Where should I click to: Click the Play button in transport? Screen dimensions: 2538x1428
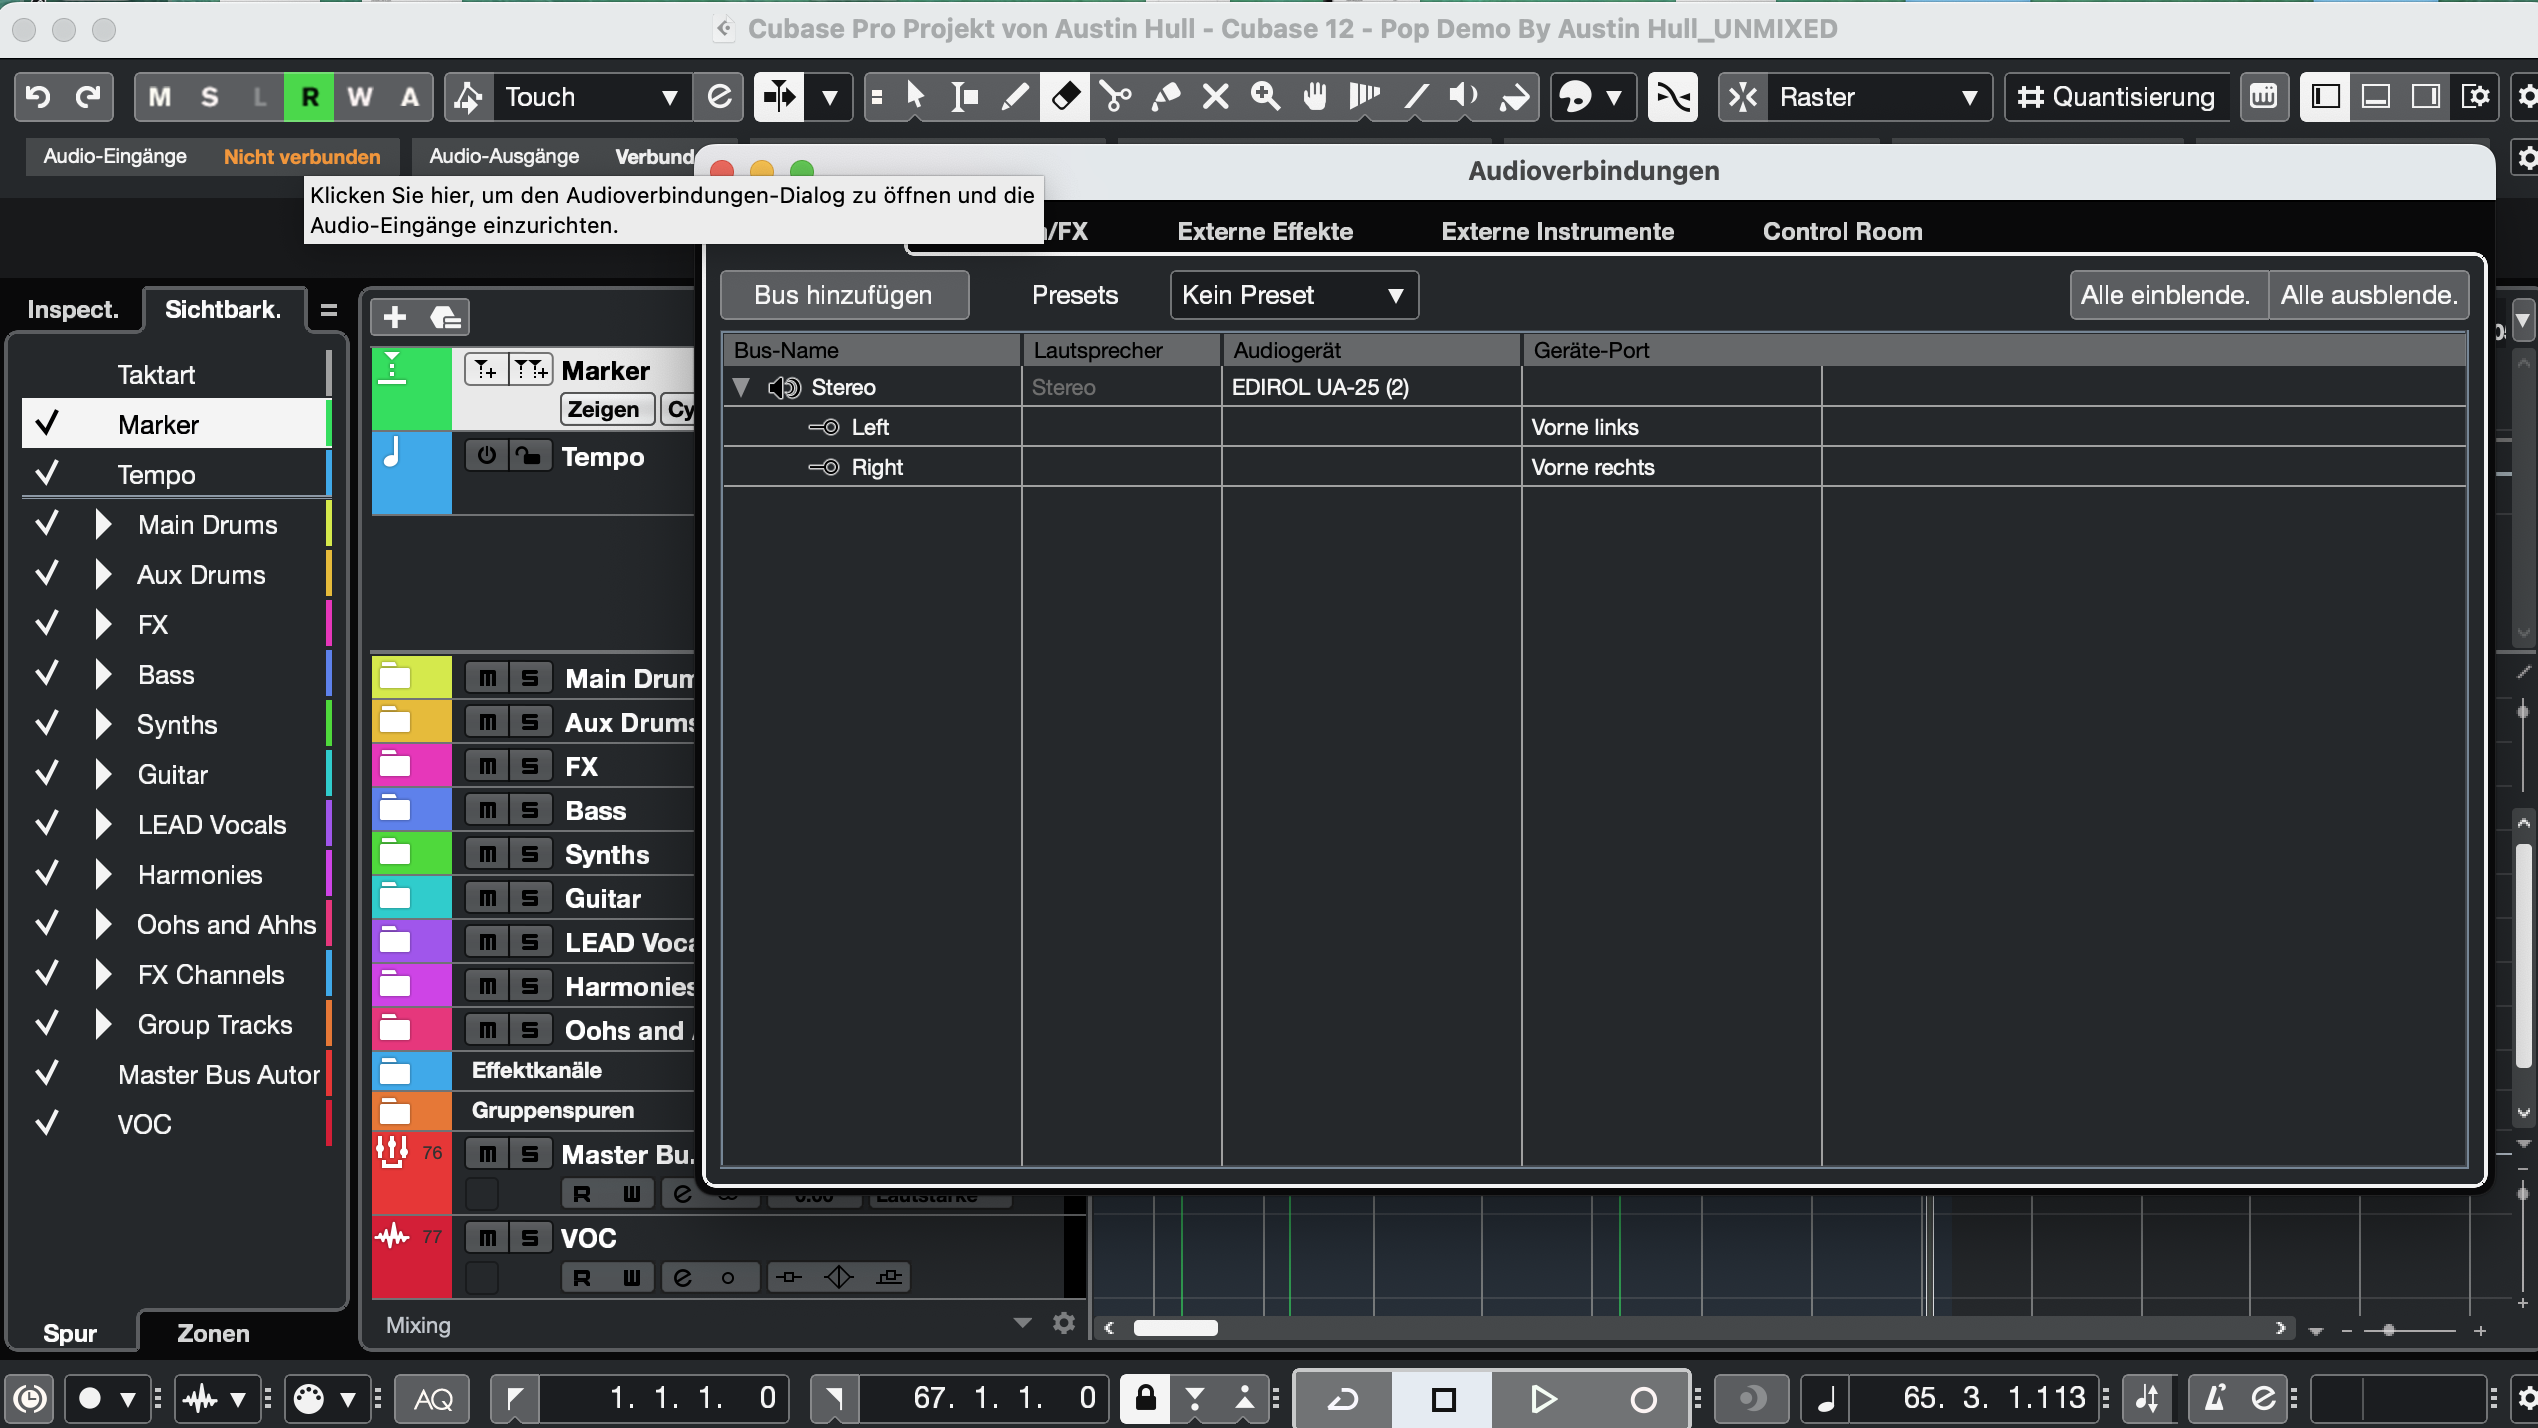pyautogui.click(x=1543, y=1398)
